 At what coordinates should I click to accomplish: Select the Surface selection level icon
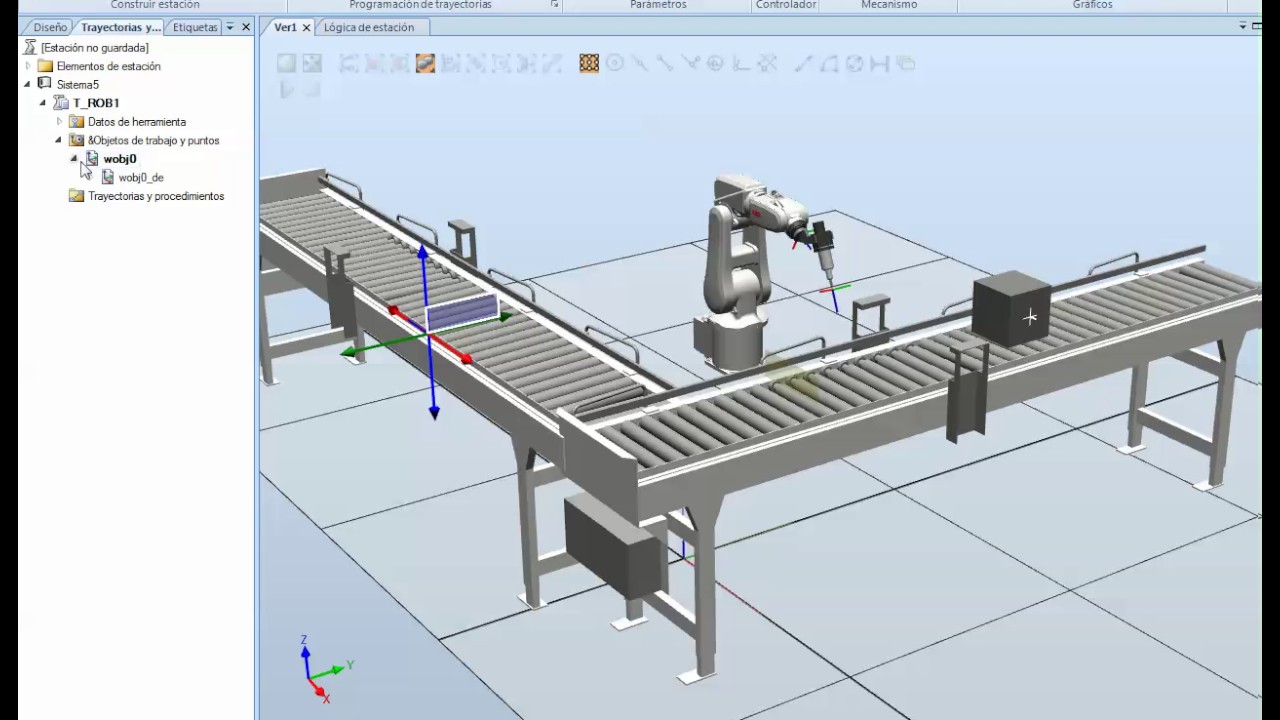coord(373,64)
